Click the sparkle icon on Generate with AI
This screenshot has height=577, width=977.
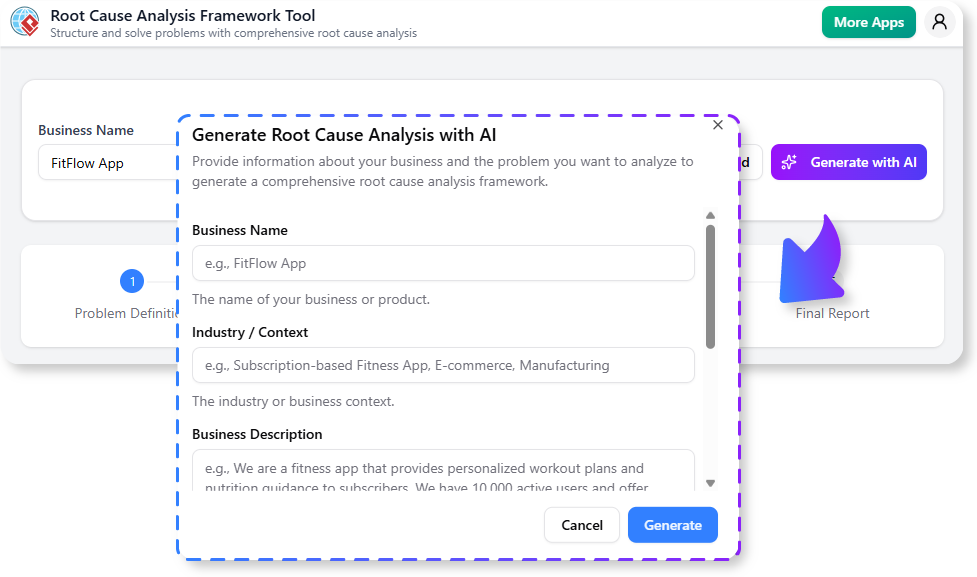tap(790, 162)
